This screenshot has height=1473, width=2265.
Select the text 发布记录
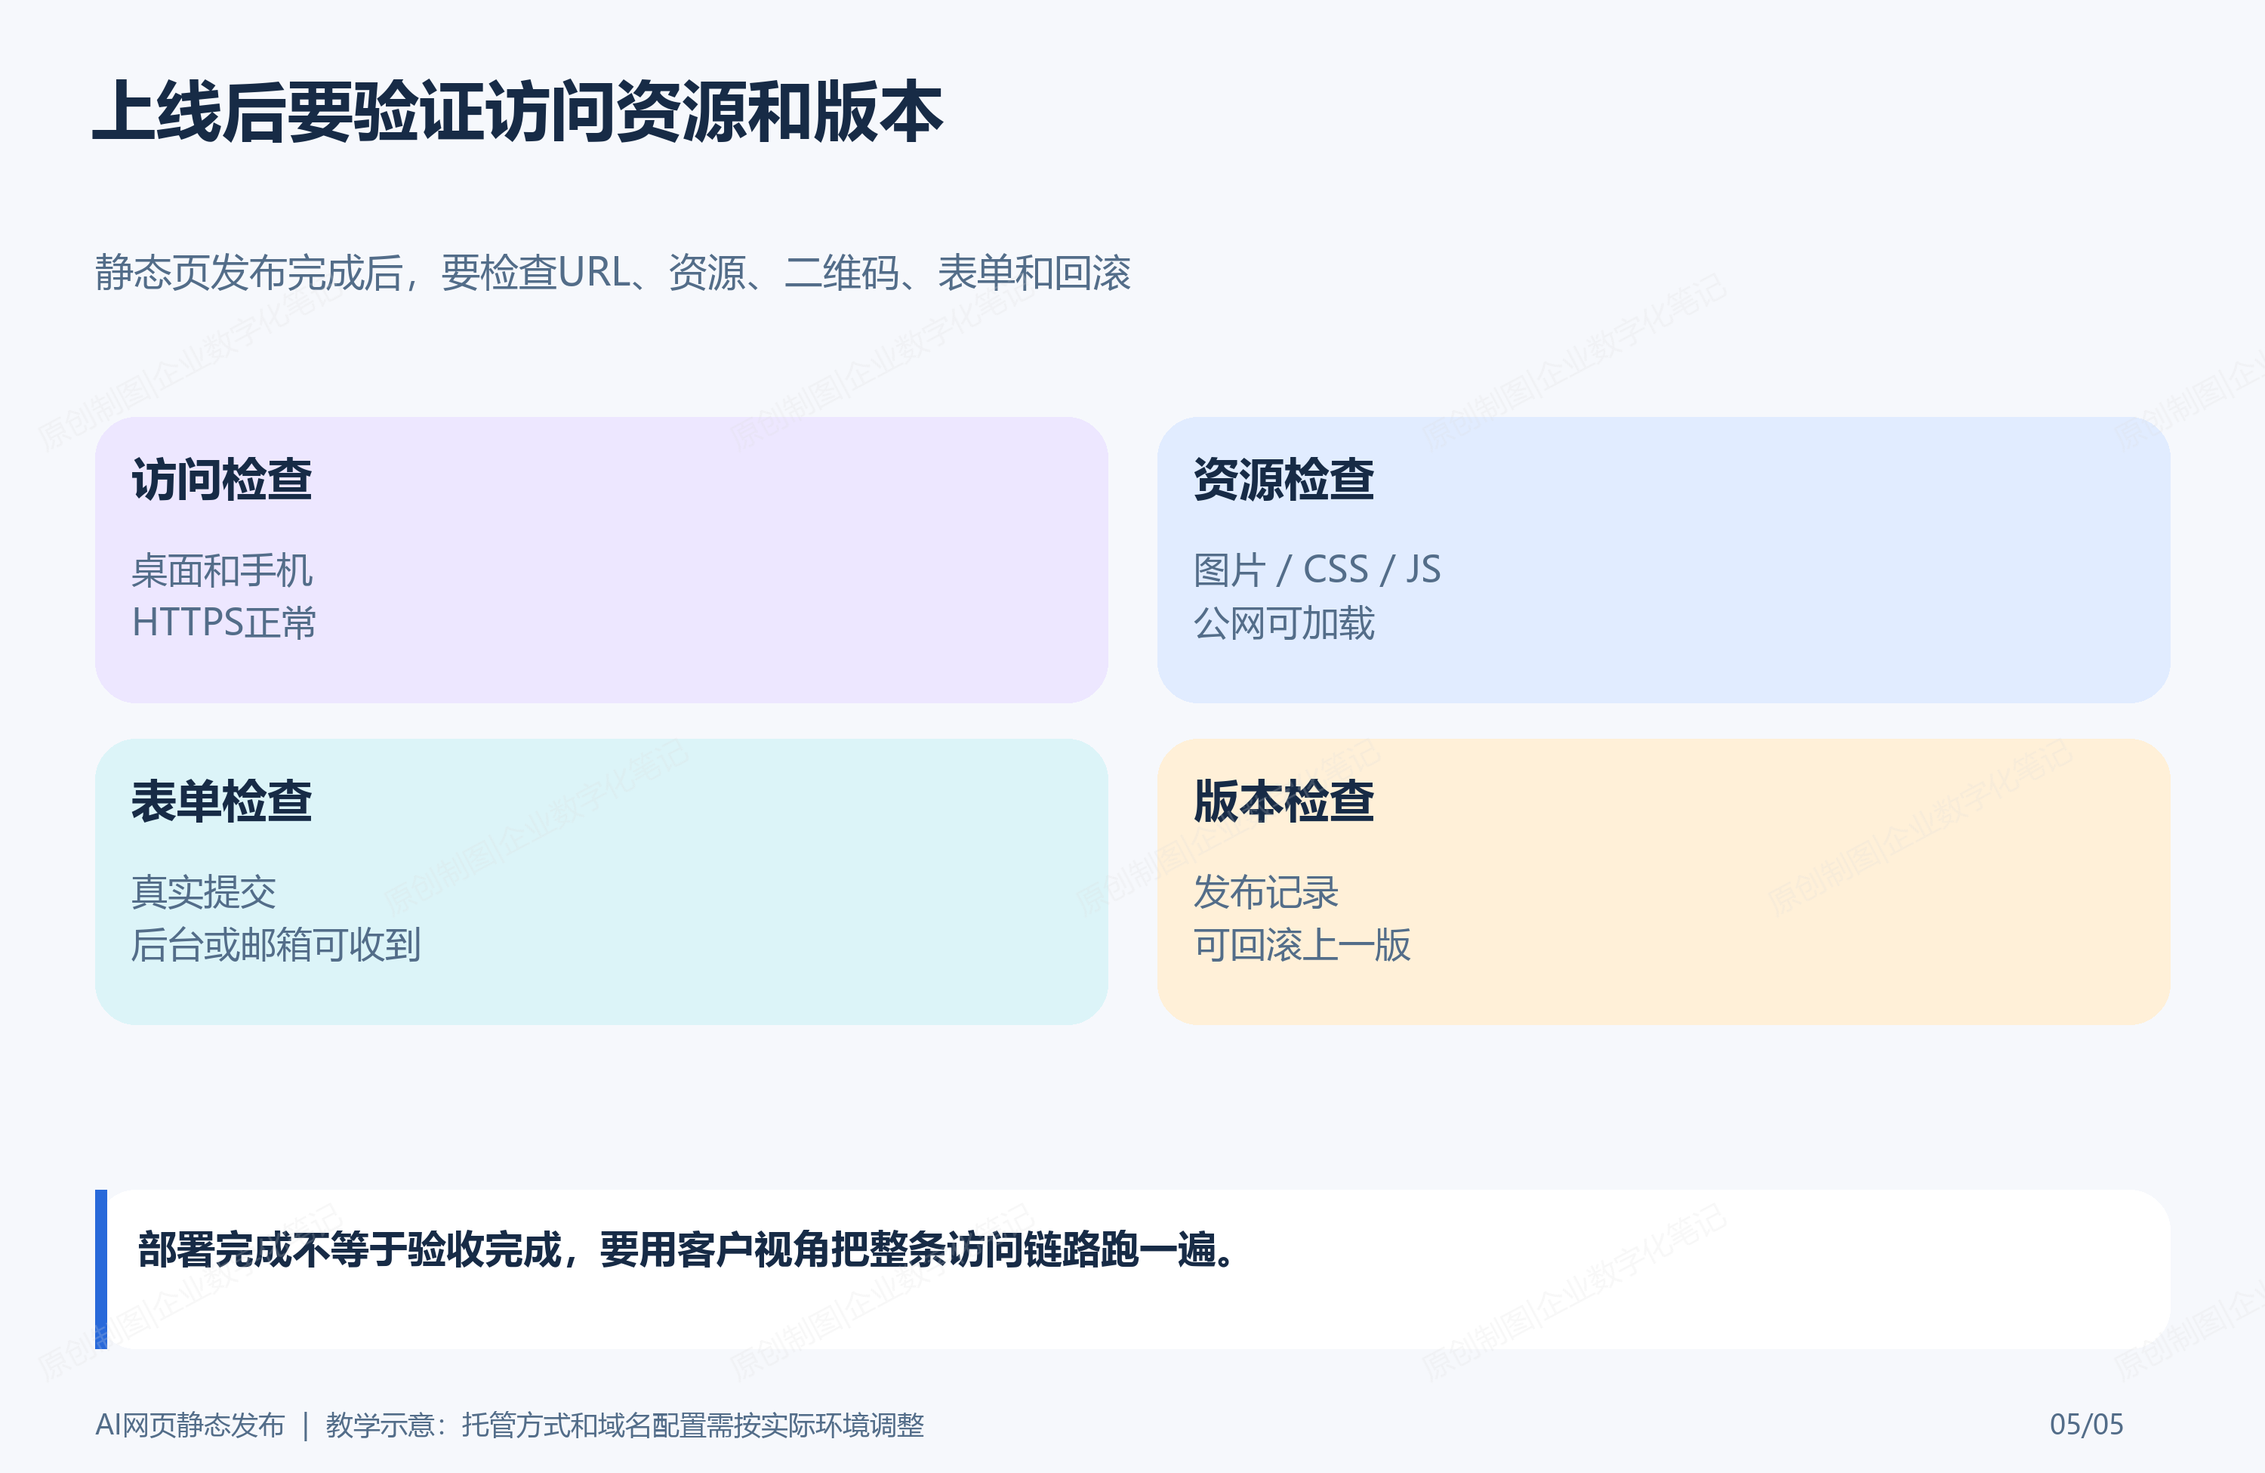coord(1266,892)
